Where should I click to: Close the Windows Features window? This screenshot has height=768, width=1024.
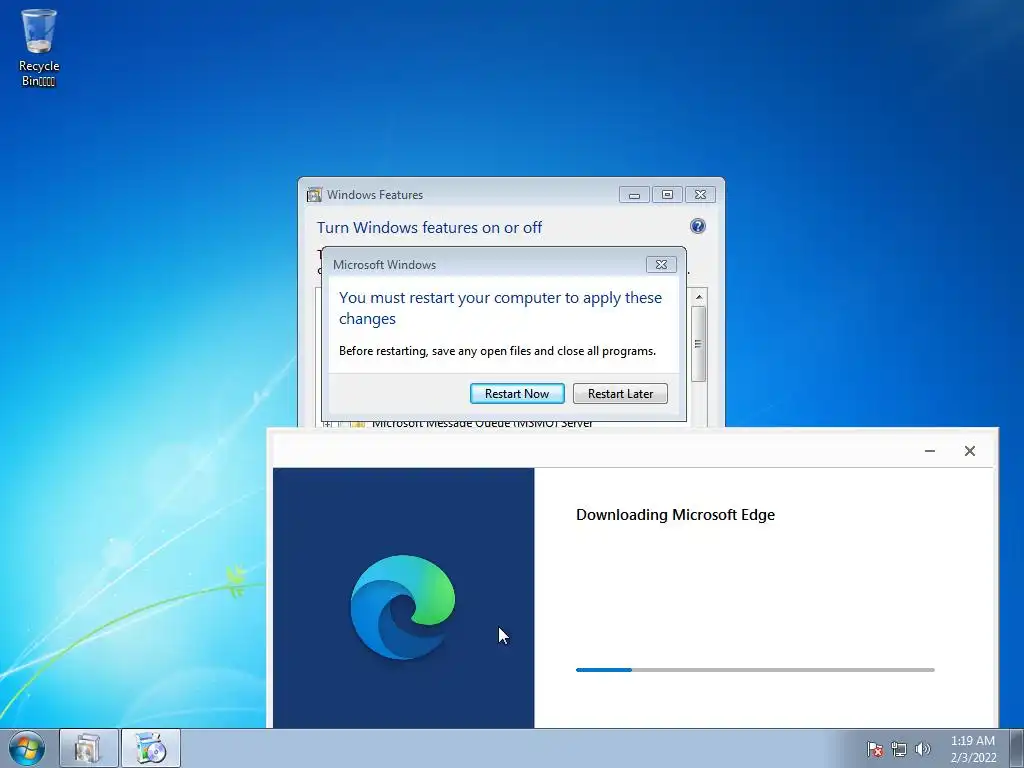(700, 195)
